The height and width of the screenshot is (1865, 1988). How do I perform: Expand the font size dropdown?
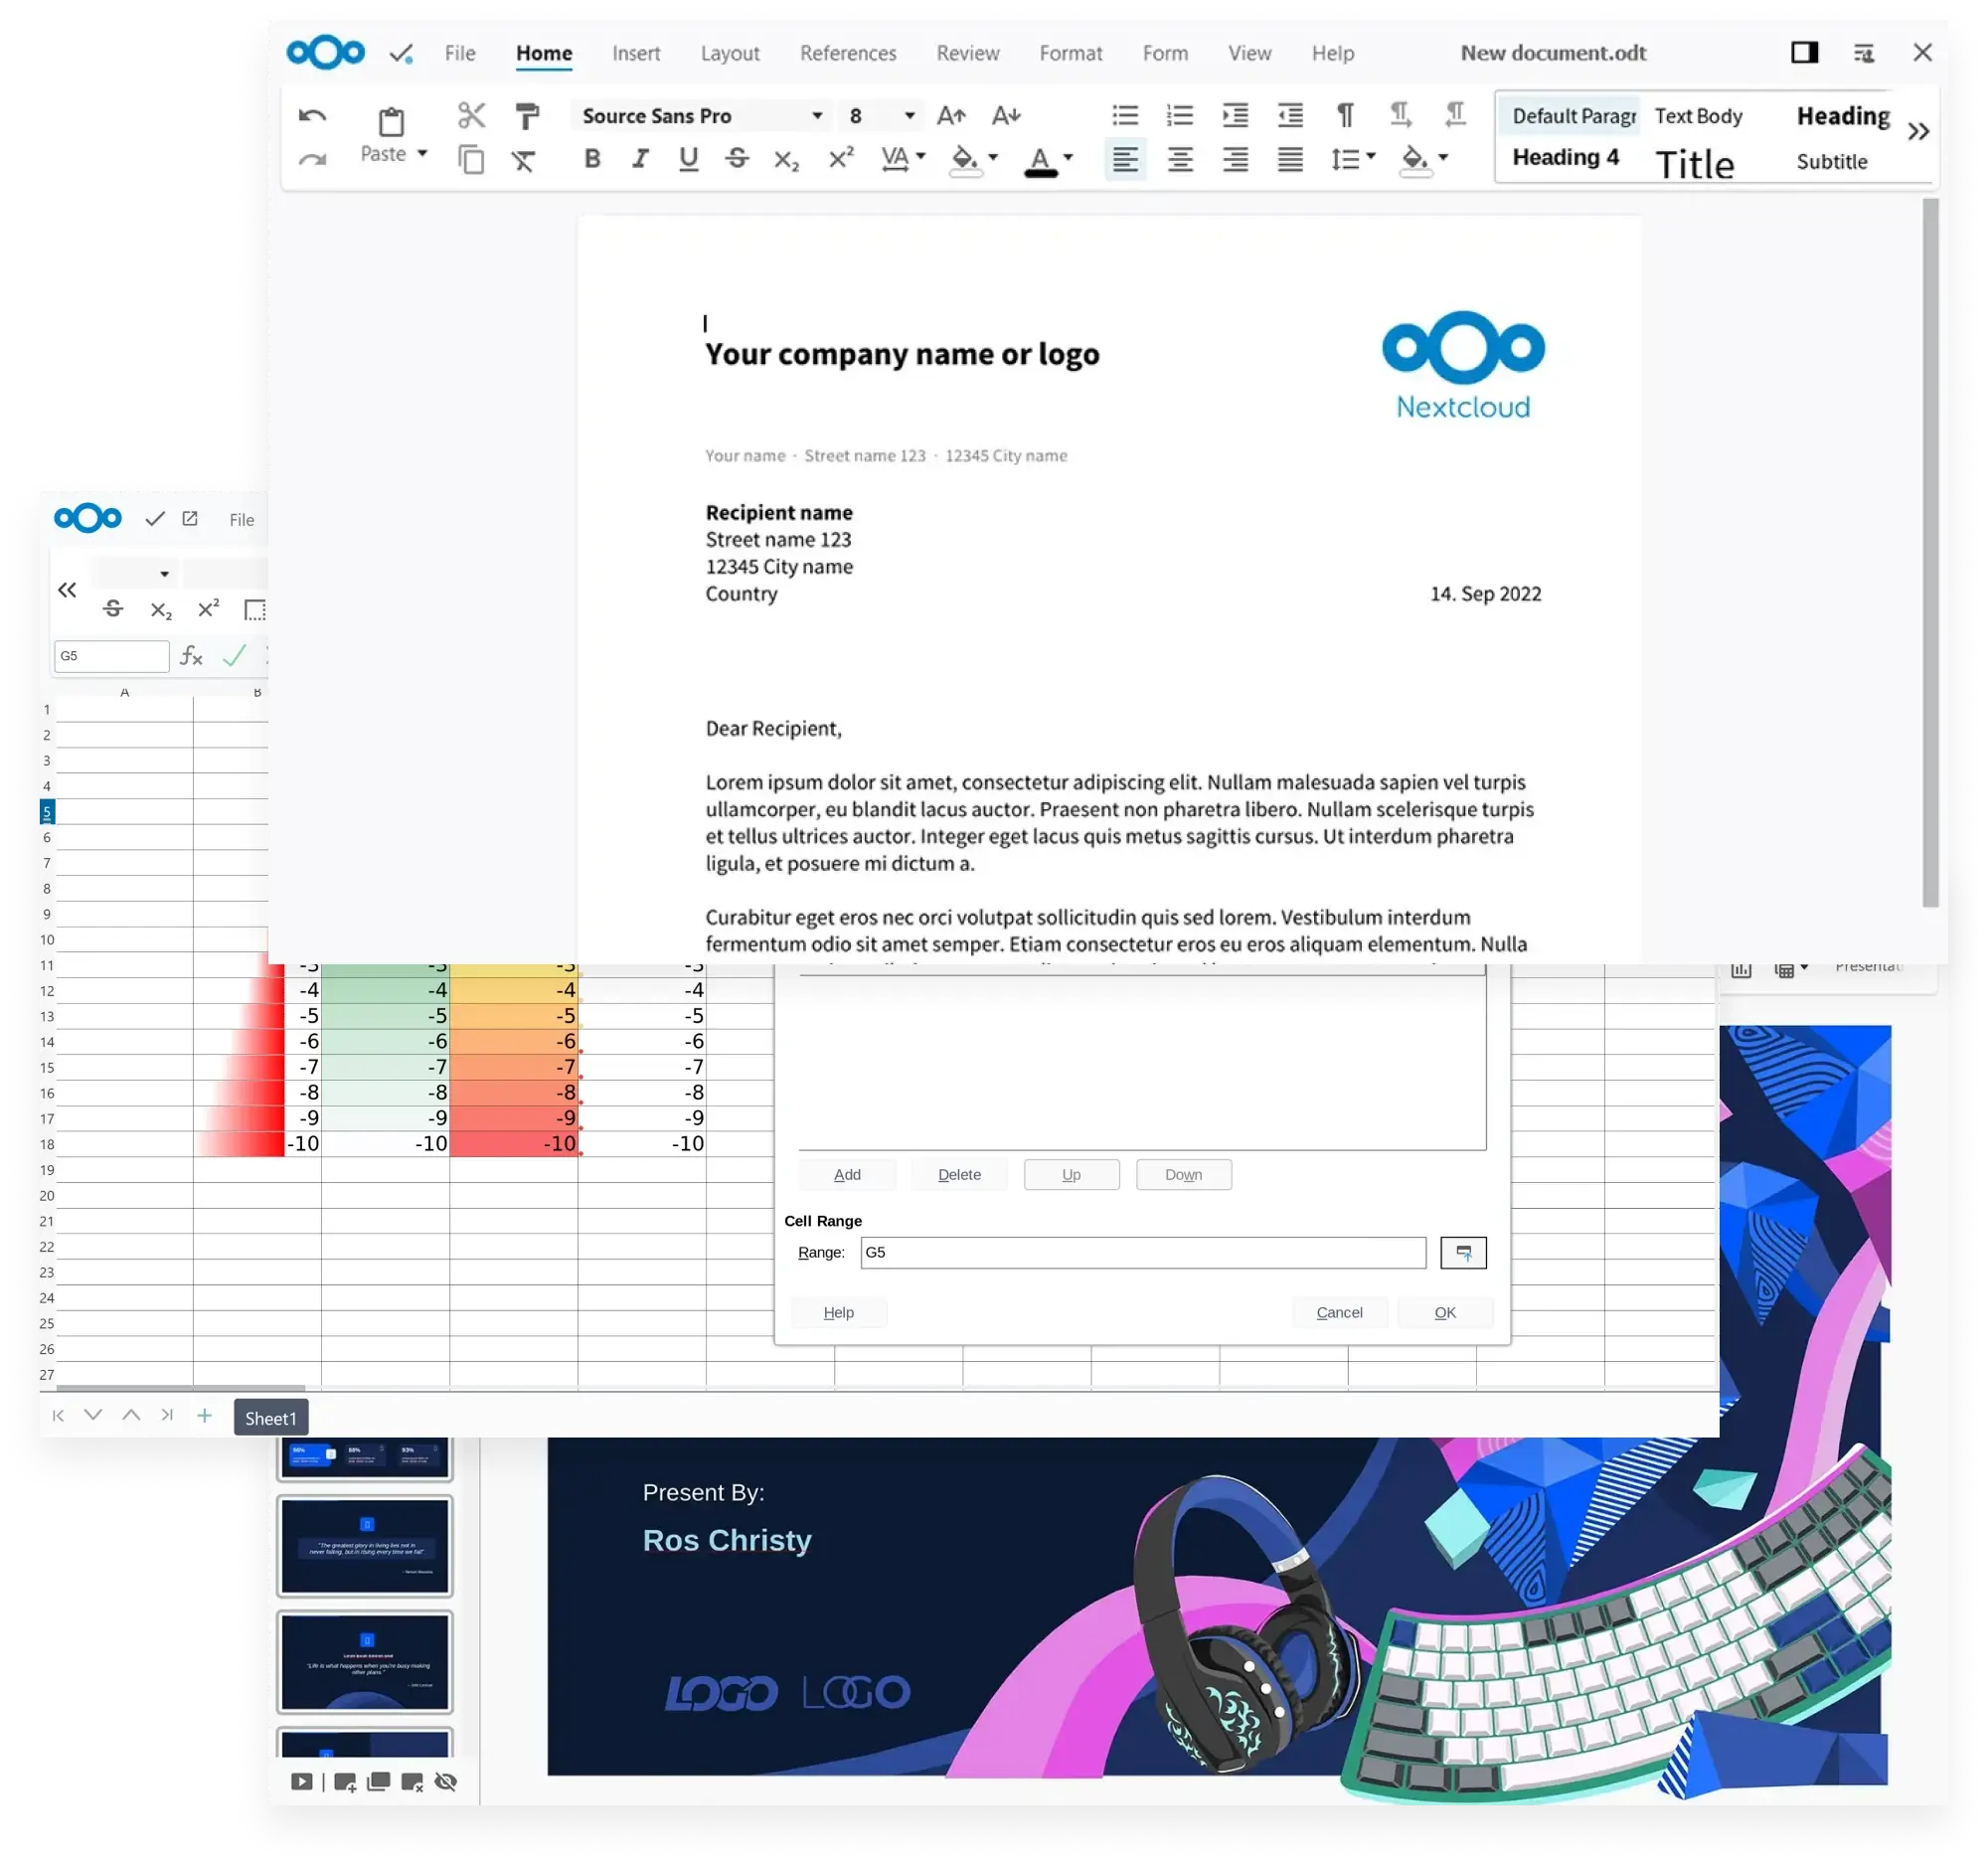(909, 116)
